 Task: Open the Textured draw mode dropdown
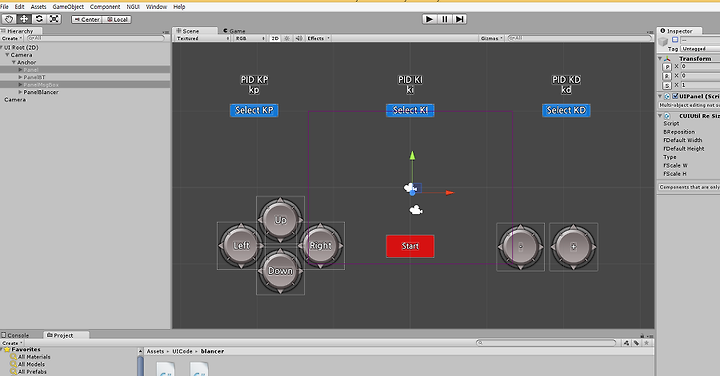click(x=203, y=39)
